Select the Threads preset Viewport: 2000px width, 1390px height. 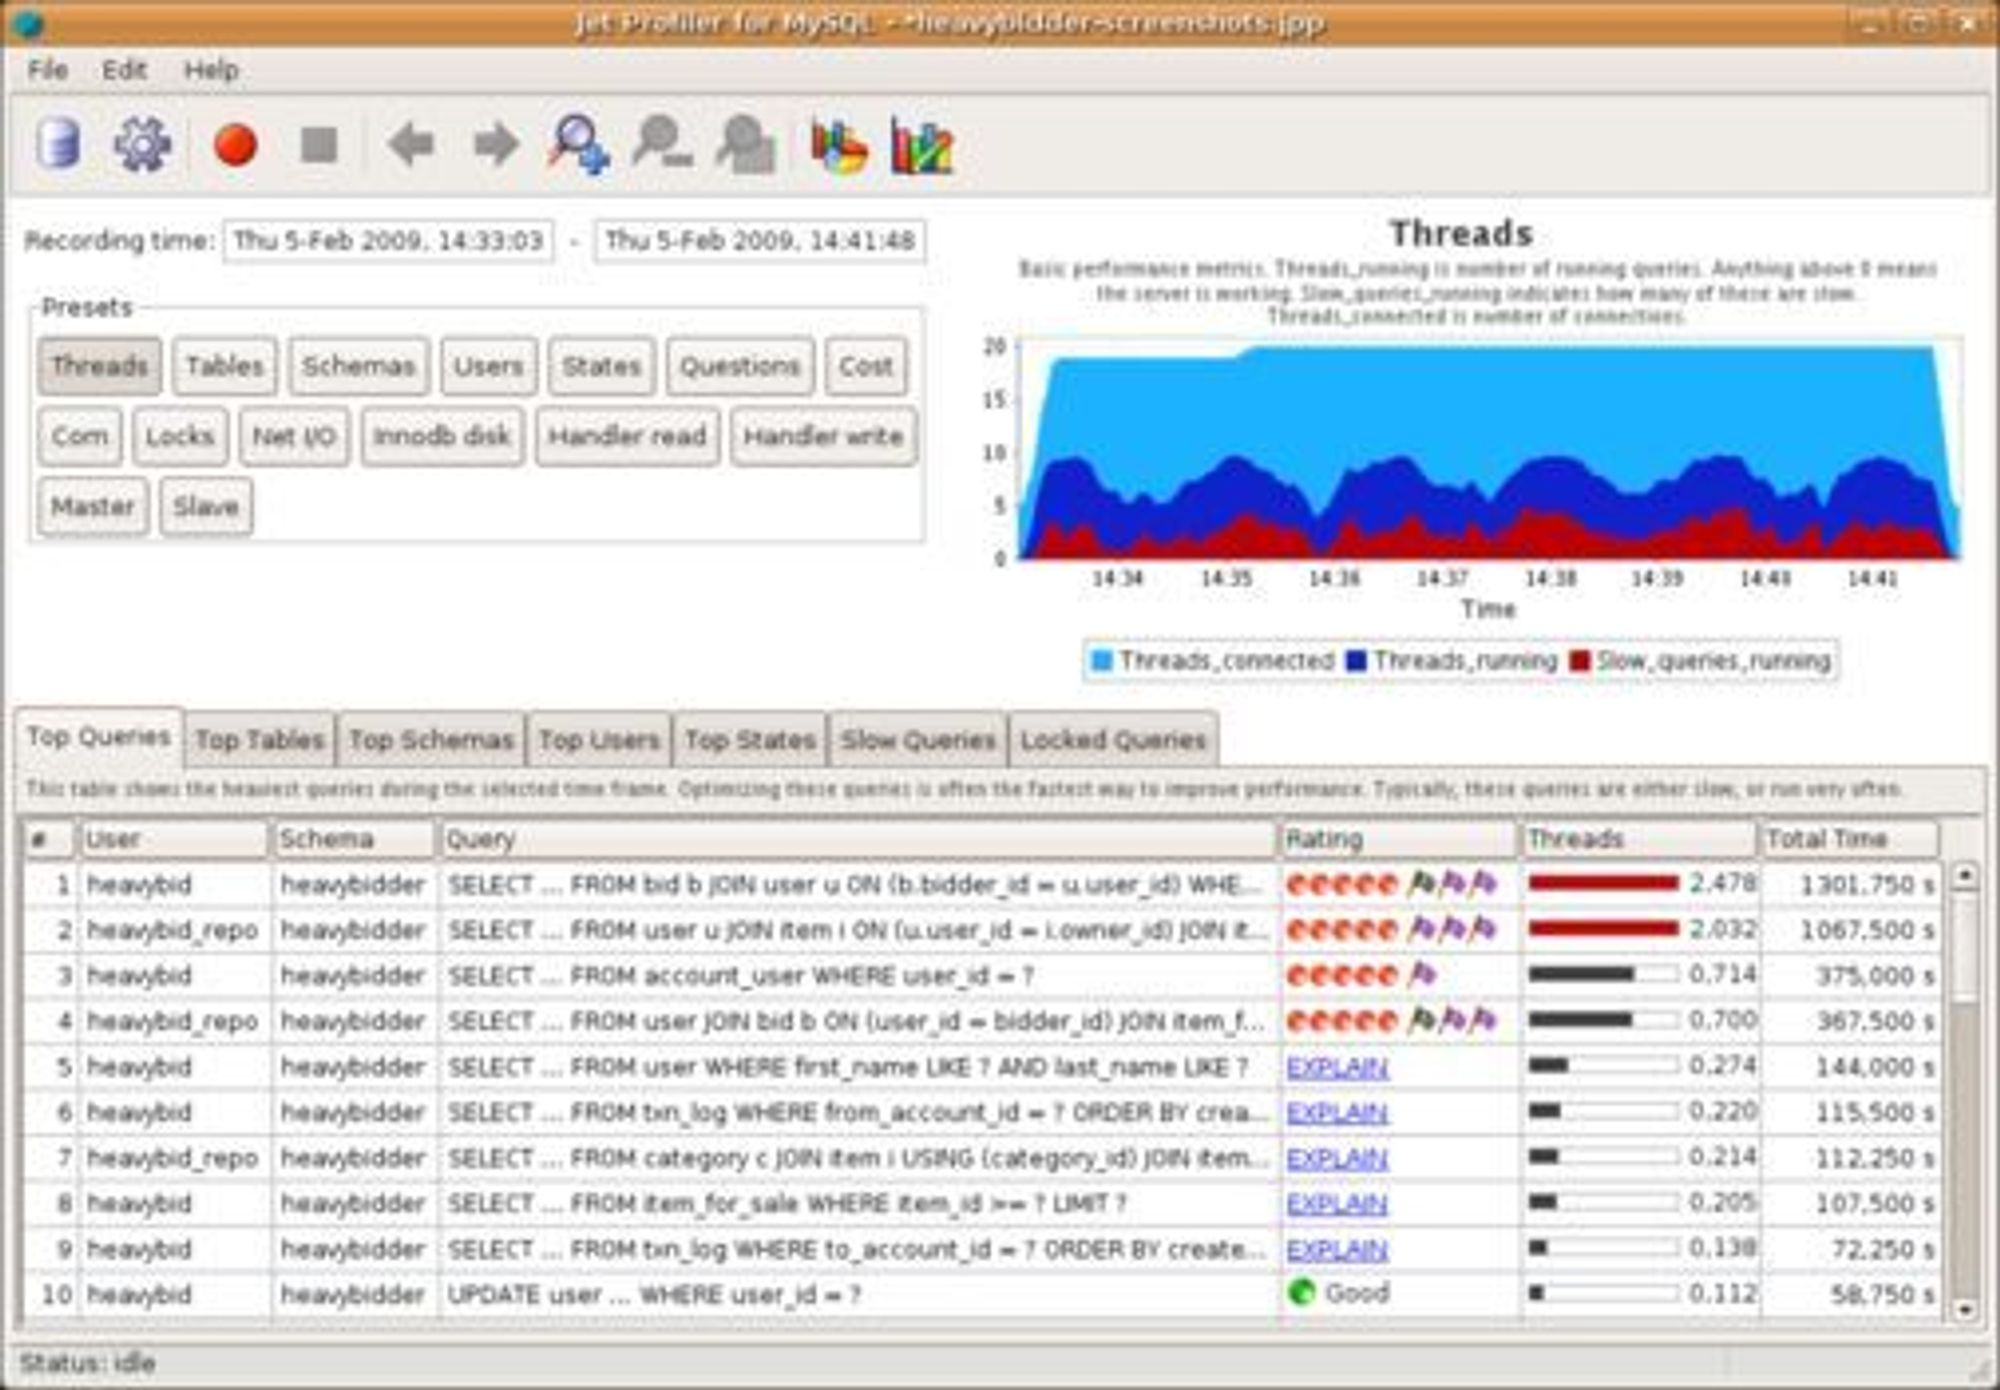click(x=100, y=366)
